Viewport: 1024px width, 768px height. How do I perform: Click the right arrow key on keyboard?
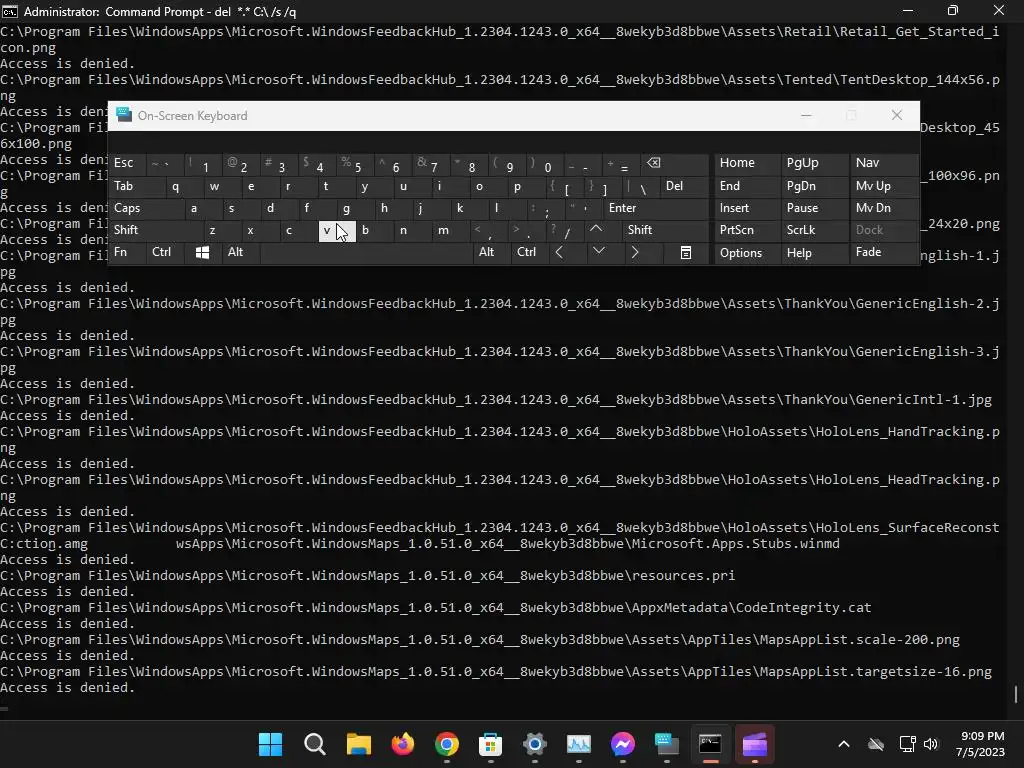click(x=635, y=252)
